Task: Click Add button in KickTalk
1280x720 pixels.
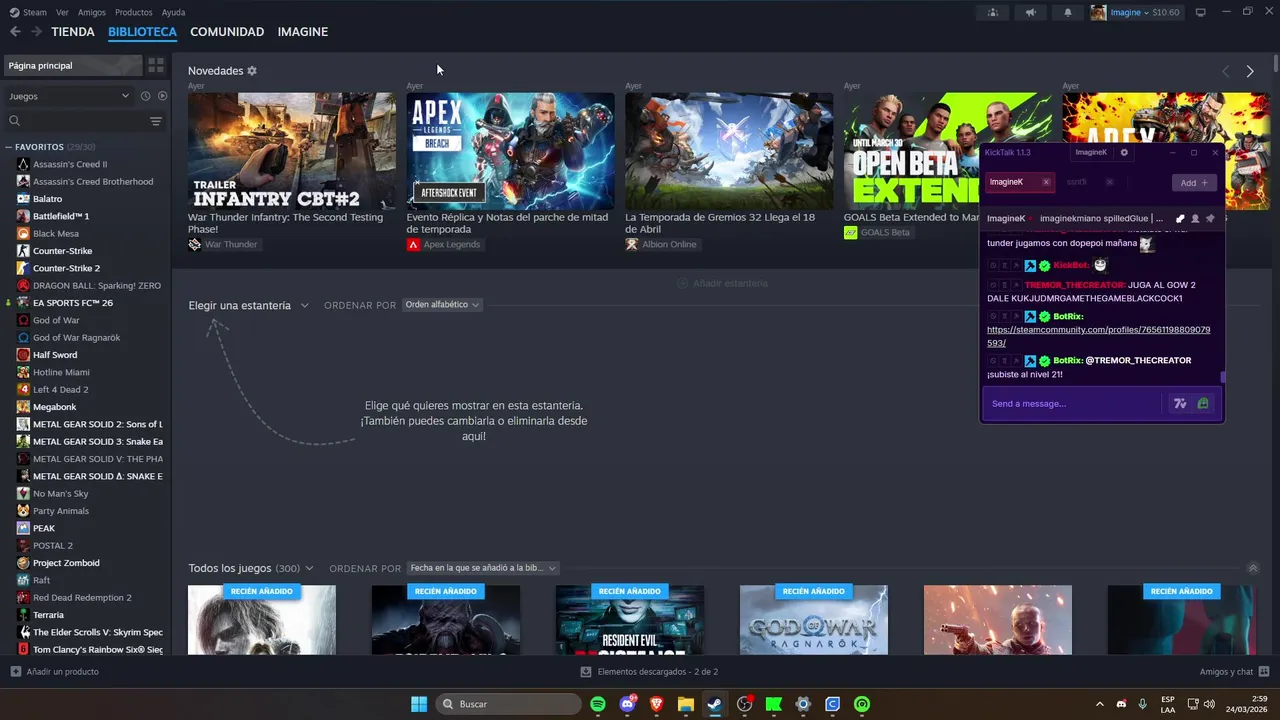Action: coord(1194,183)
